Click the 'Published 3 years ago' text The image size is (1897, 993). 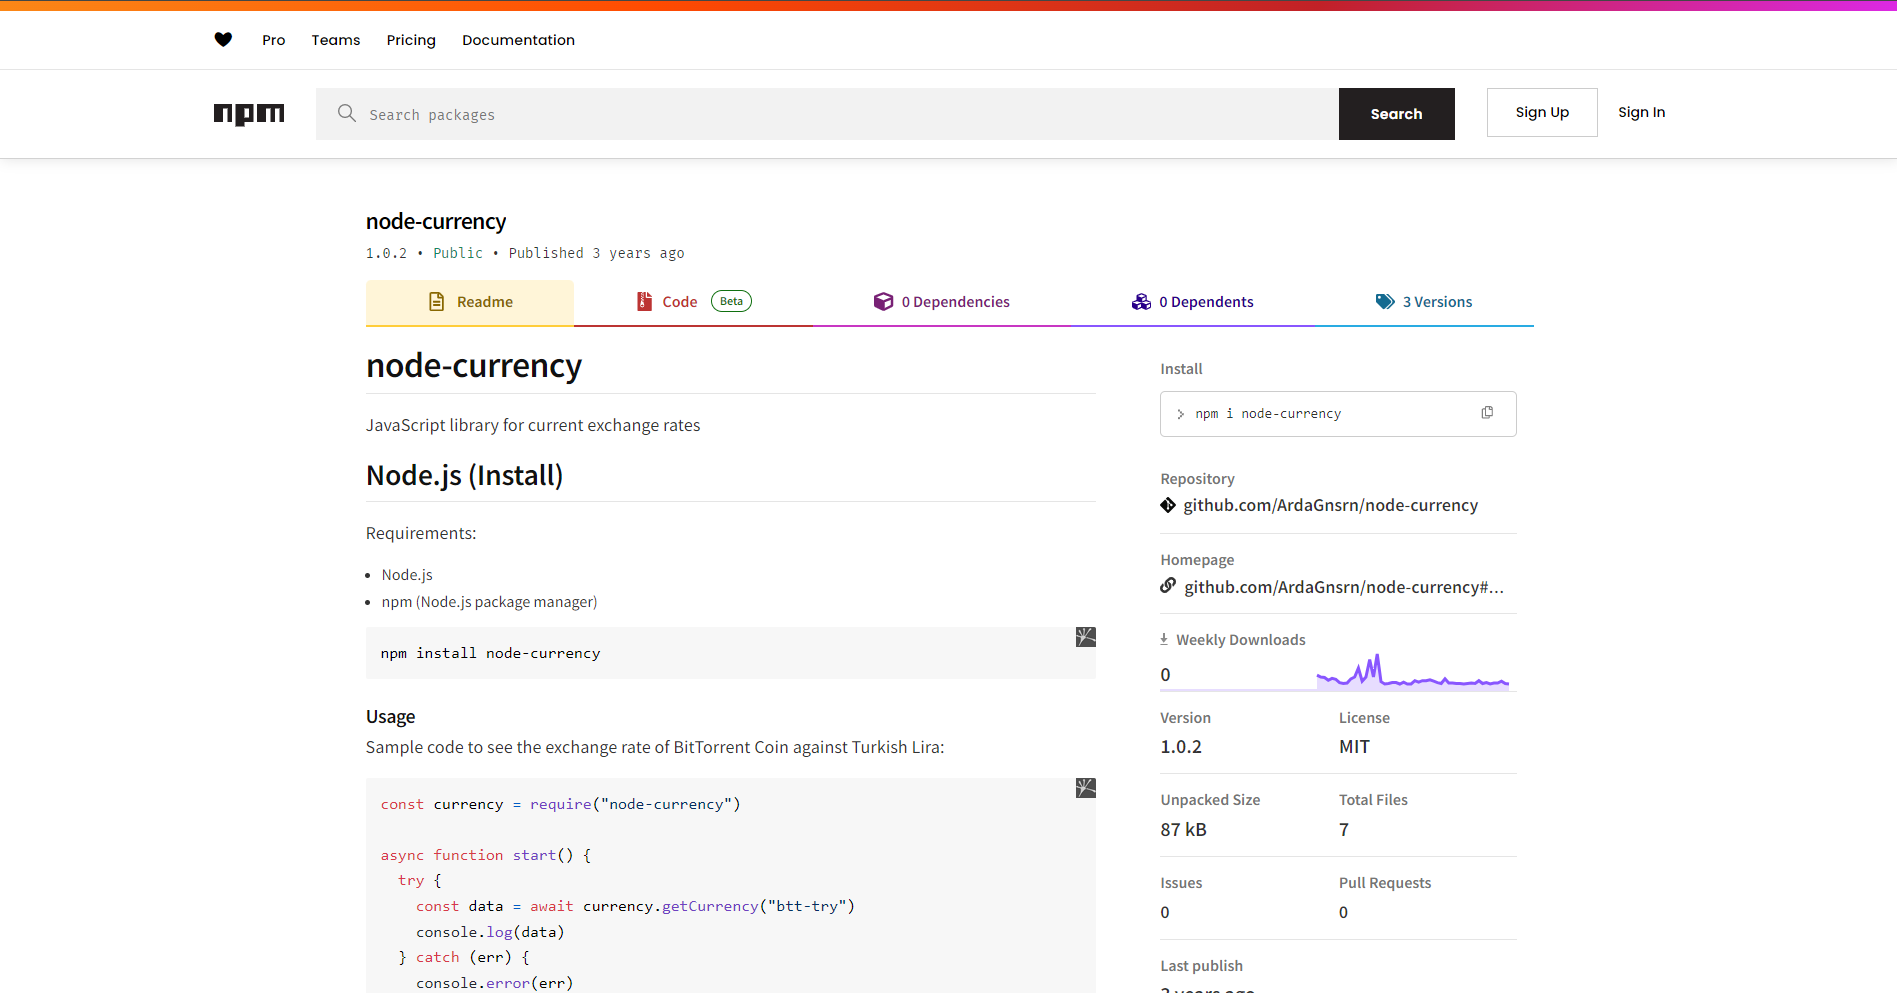597,253
